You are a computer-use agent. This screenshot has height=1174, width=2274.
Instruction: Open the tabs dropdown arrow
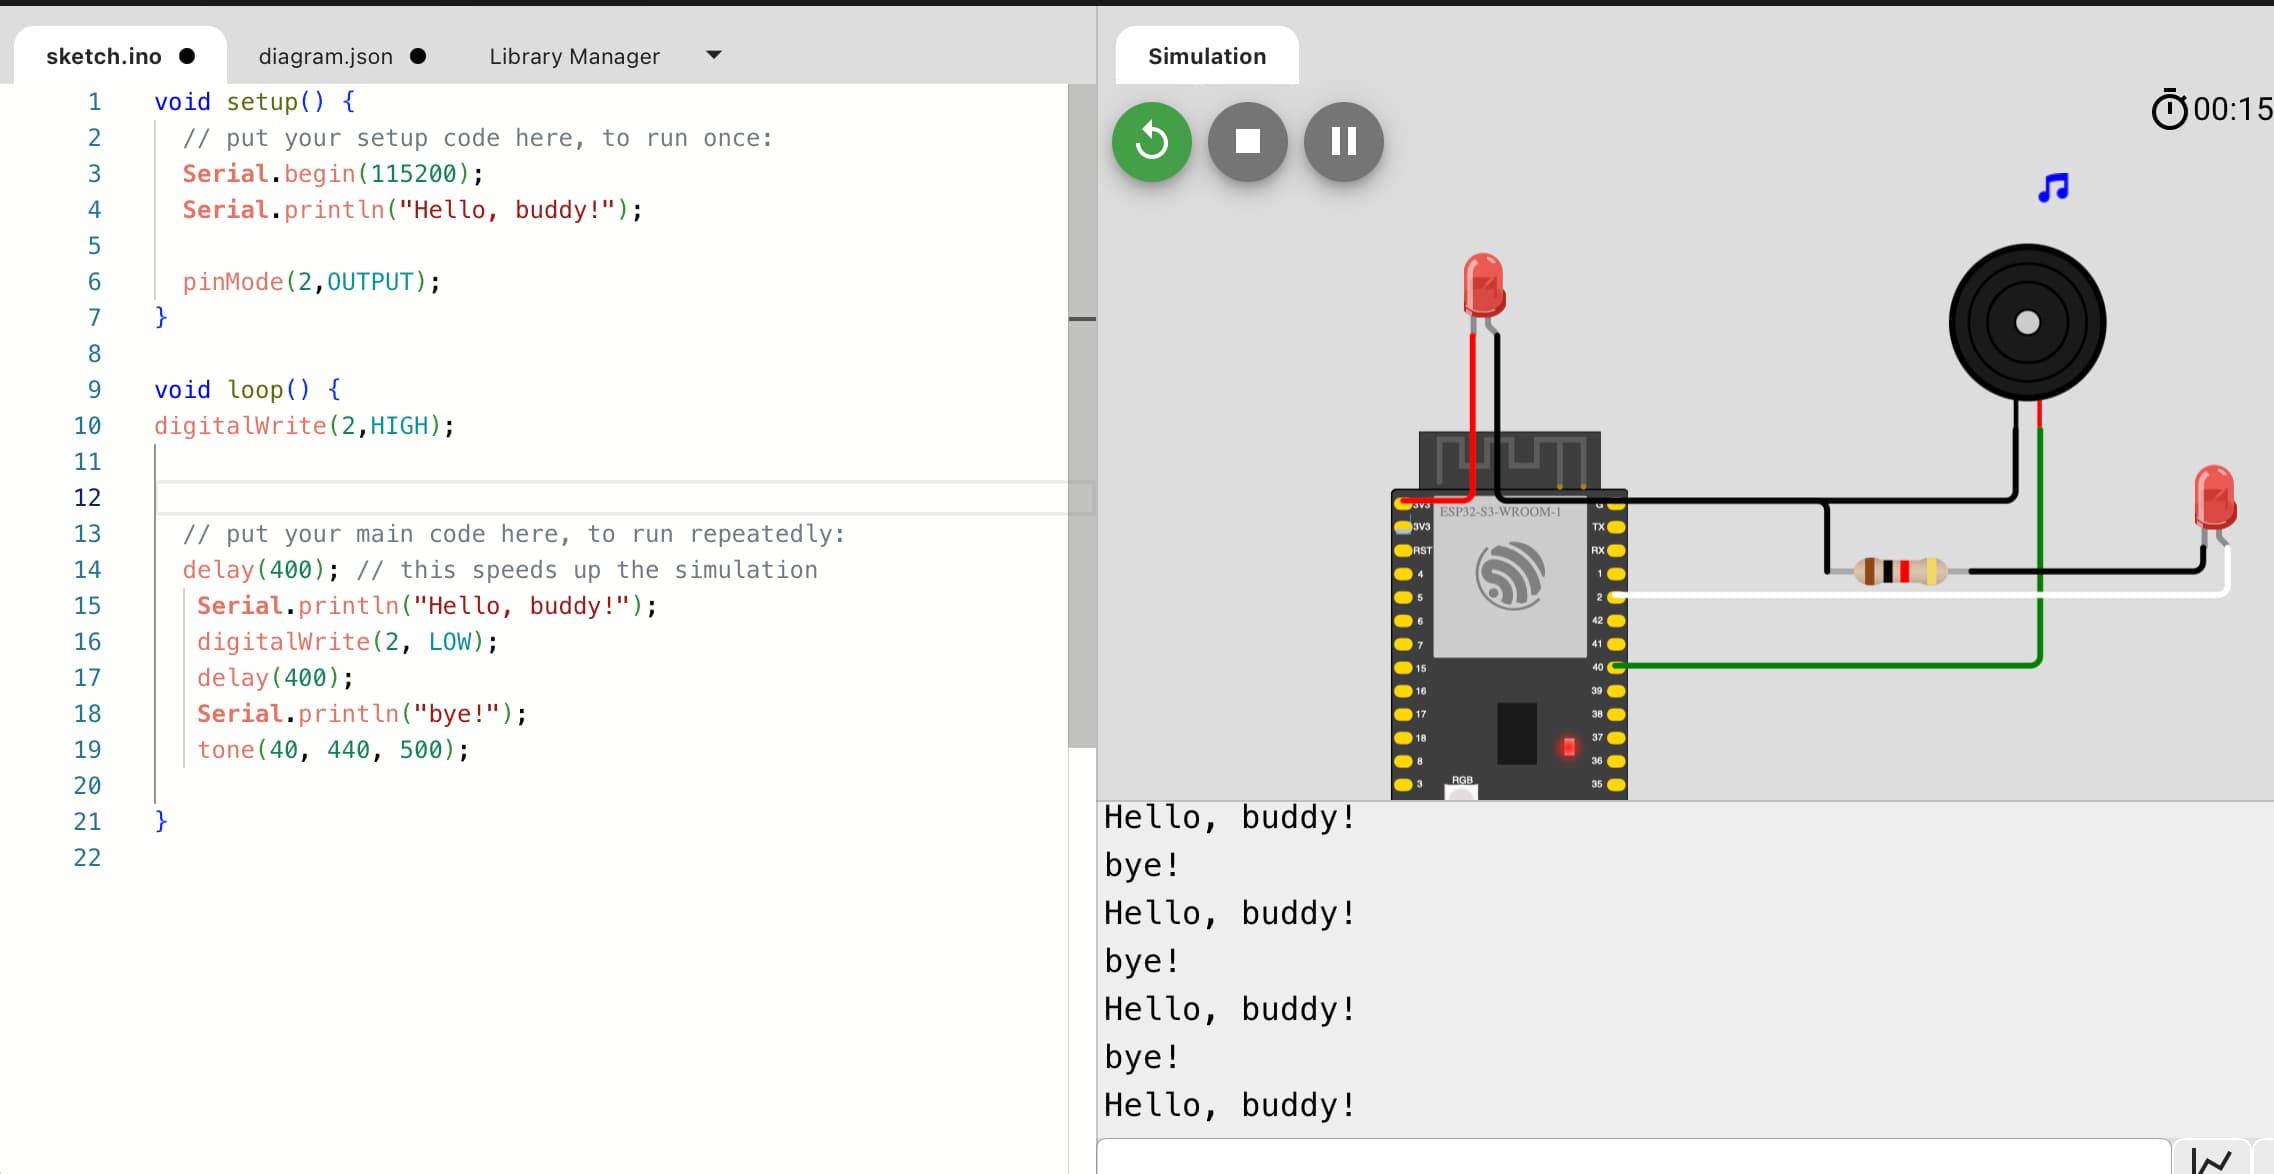[713, 55]
